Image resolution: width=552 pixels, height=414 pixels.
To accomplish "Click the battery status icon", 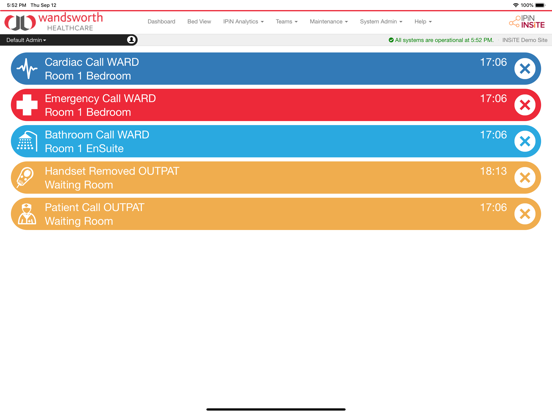I will click(540, 5).
